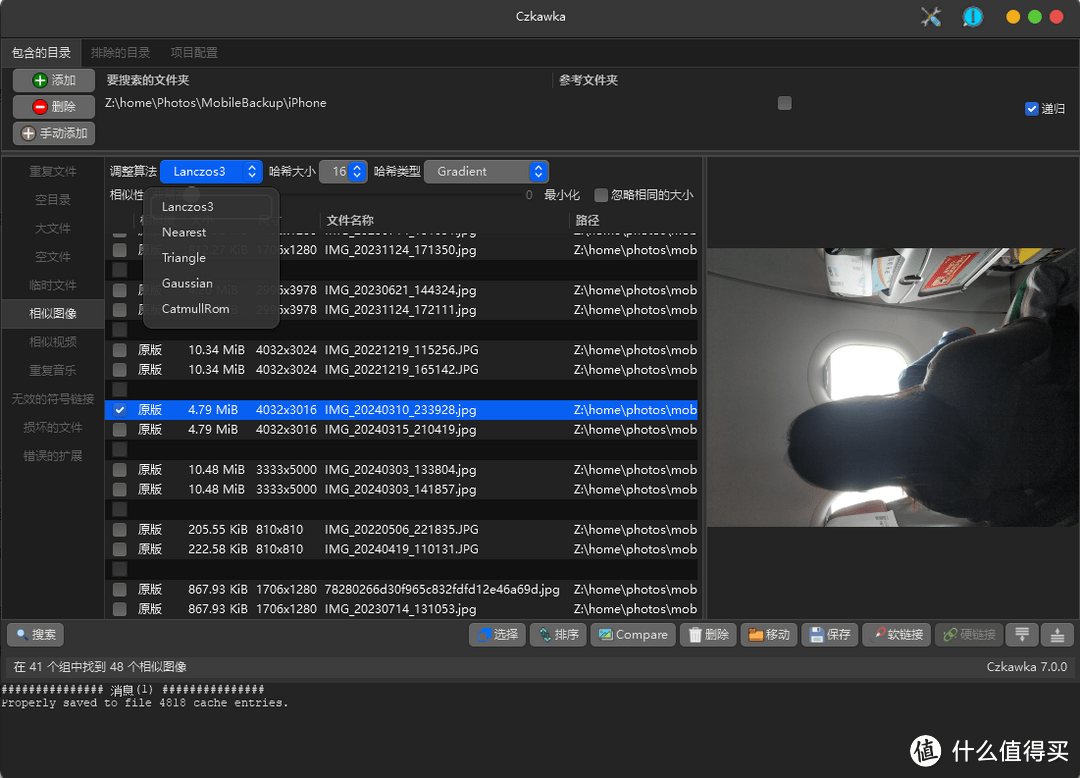Click the trash 删除 button in bottom toolbar
Screen dimensions: 1080x778
click(x=707, y=634)
